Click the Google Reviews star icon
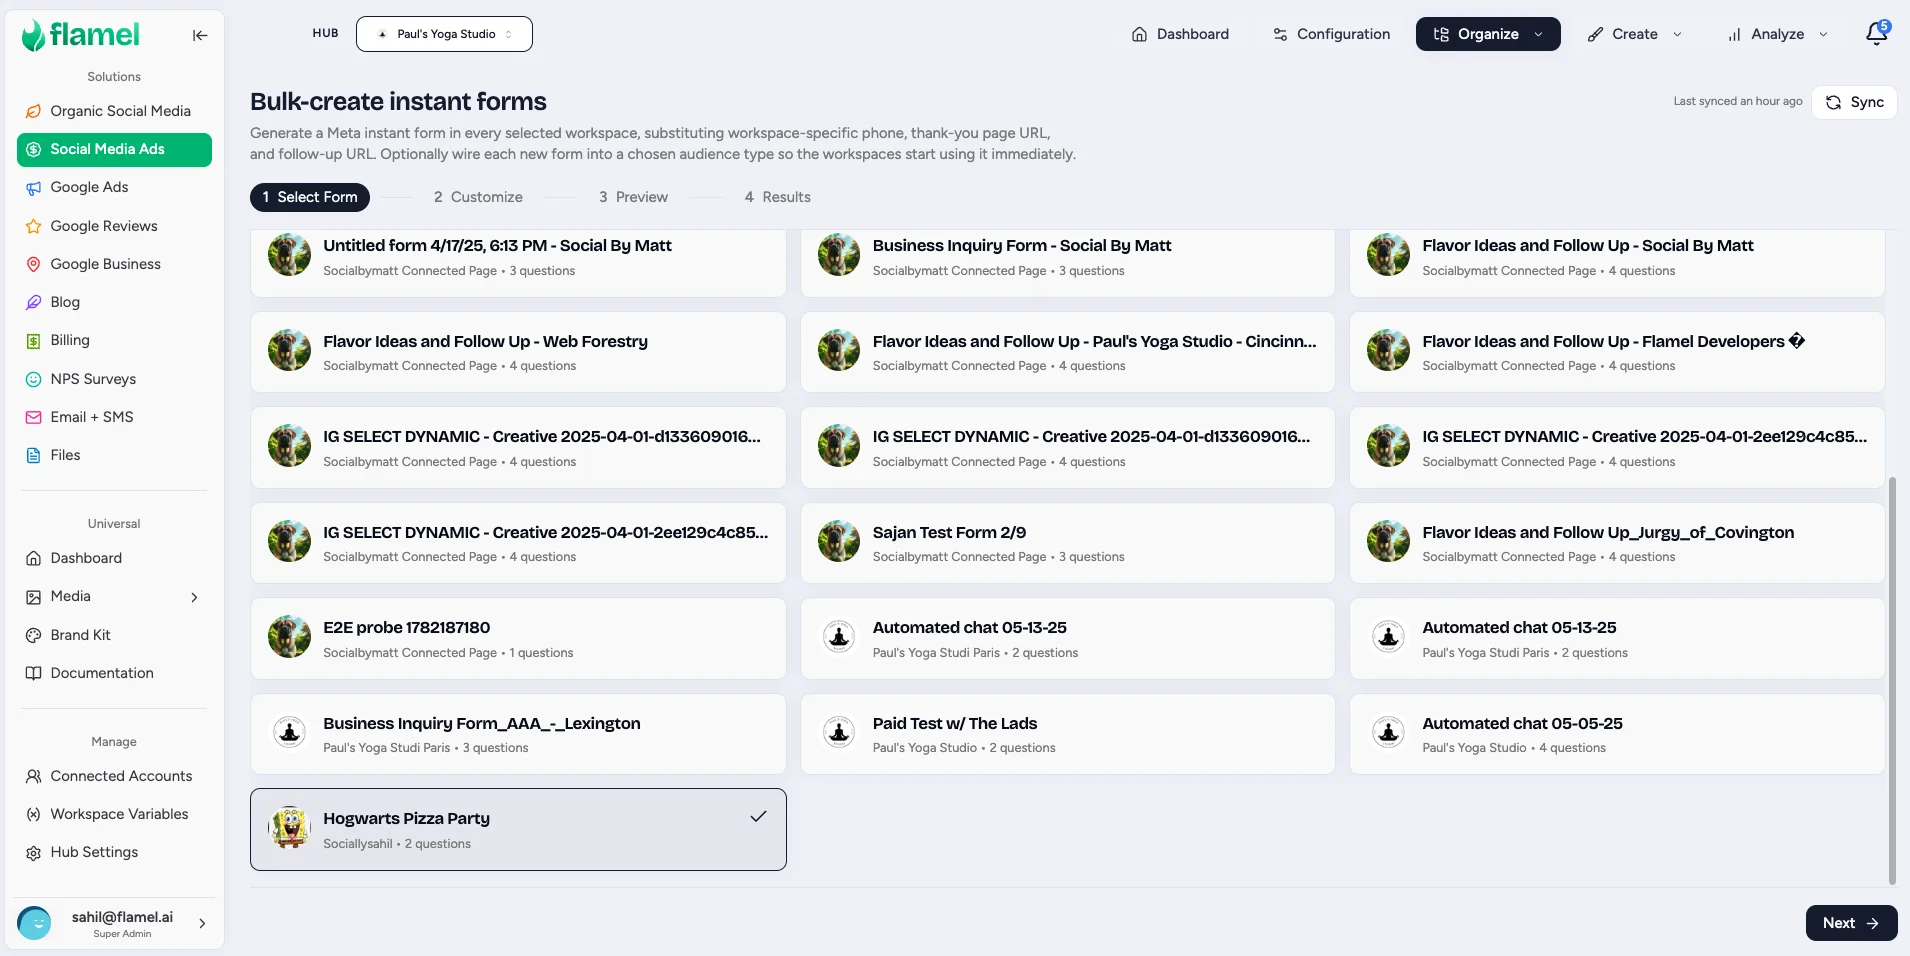The width and height of the screenshot is (1910, 956). (33, 226)
